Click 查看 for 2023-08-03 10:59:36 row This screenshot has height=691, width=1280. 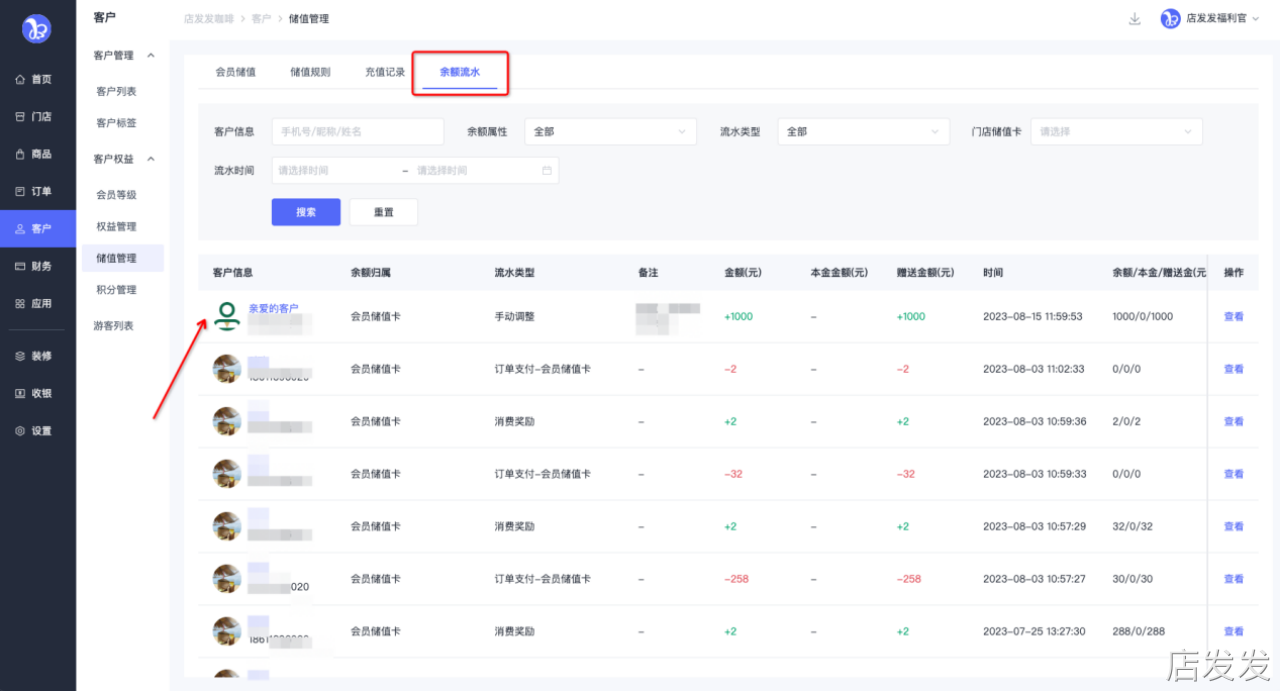point(1234,422)
